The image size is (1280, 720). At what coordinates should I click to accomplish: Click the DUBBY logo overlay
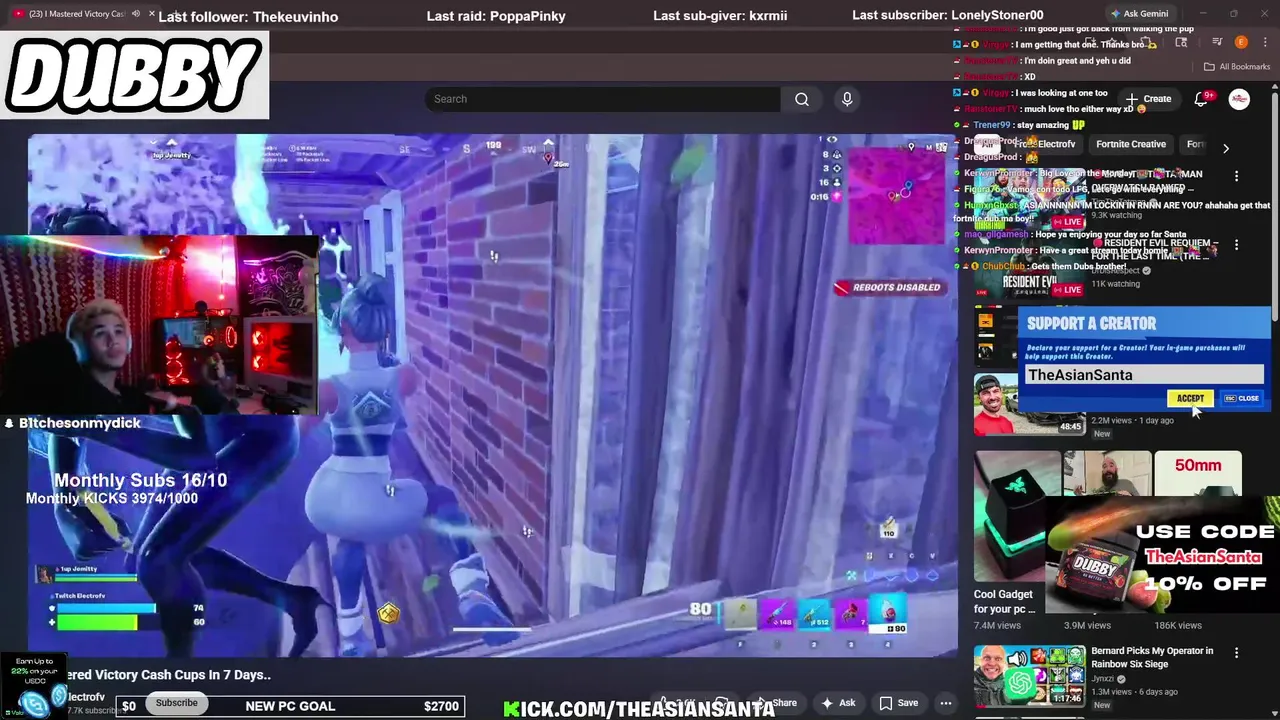tap(134, 77)
